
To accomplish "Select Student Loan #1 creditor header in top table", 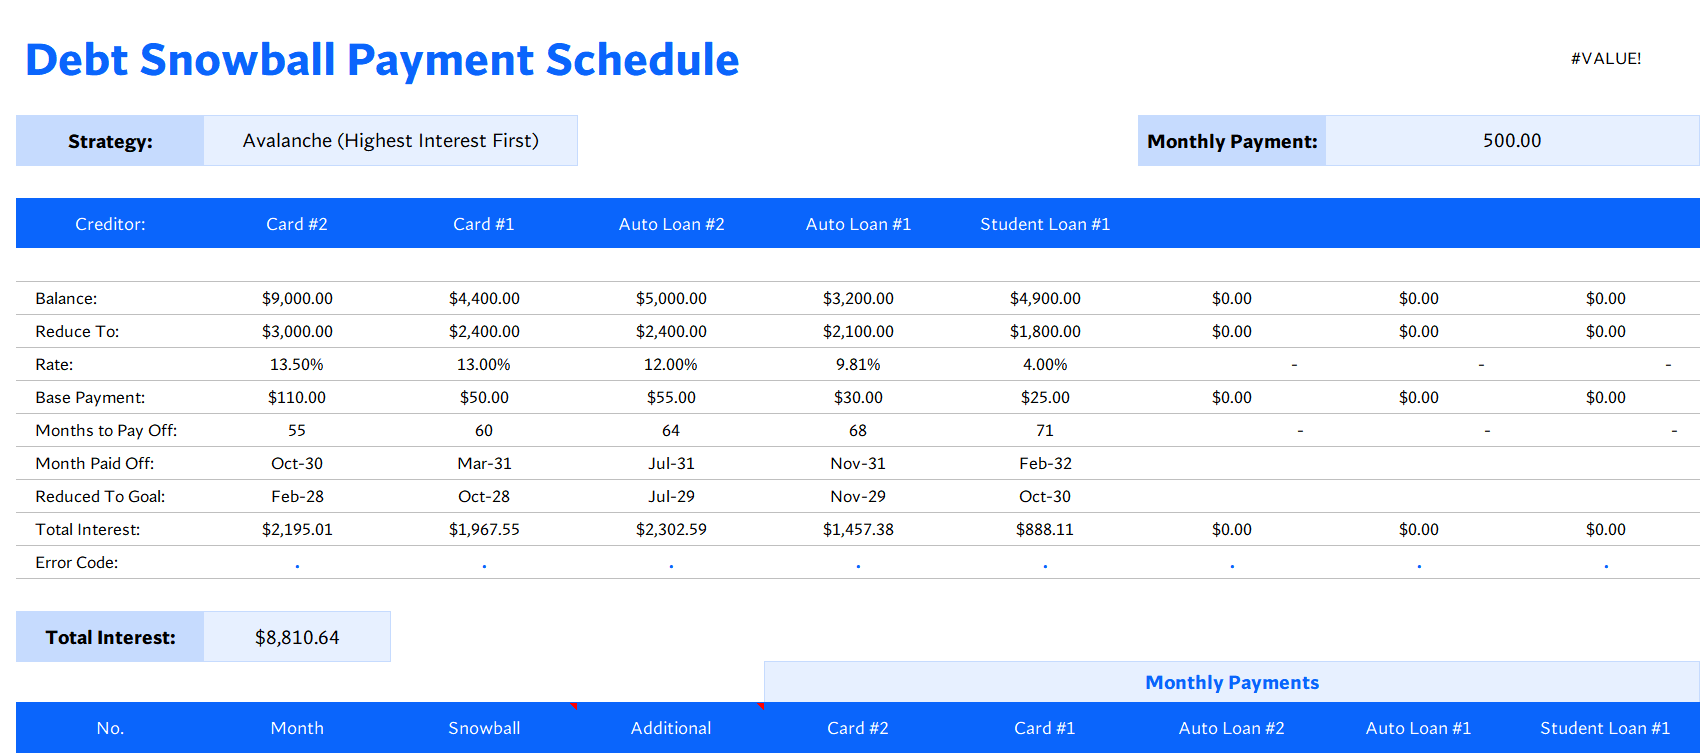I will [1045, 224].
